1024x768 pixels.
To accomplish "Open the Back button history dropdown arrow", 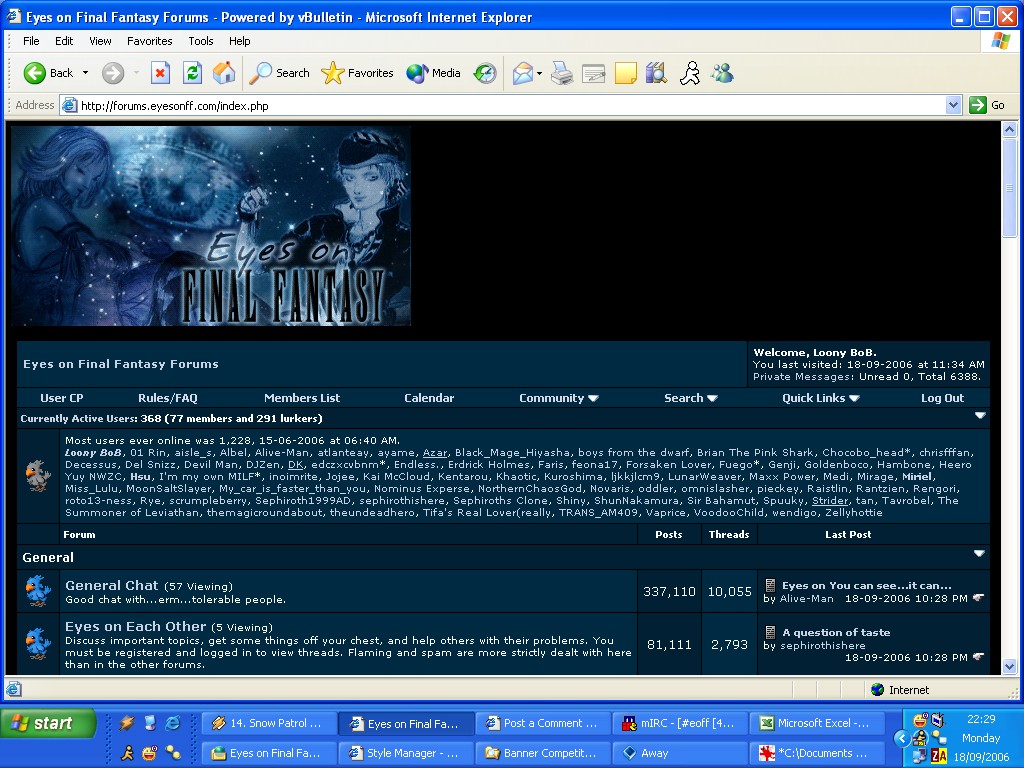I will click(x=85, y=73).
